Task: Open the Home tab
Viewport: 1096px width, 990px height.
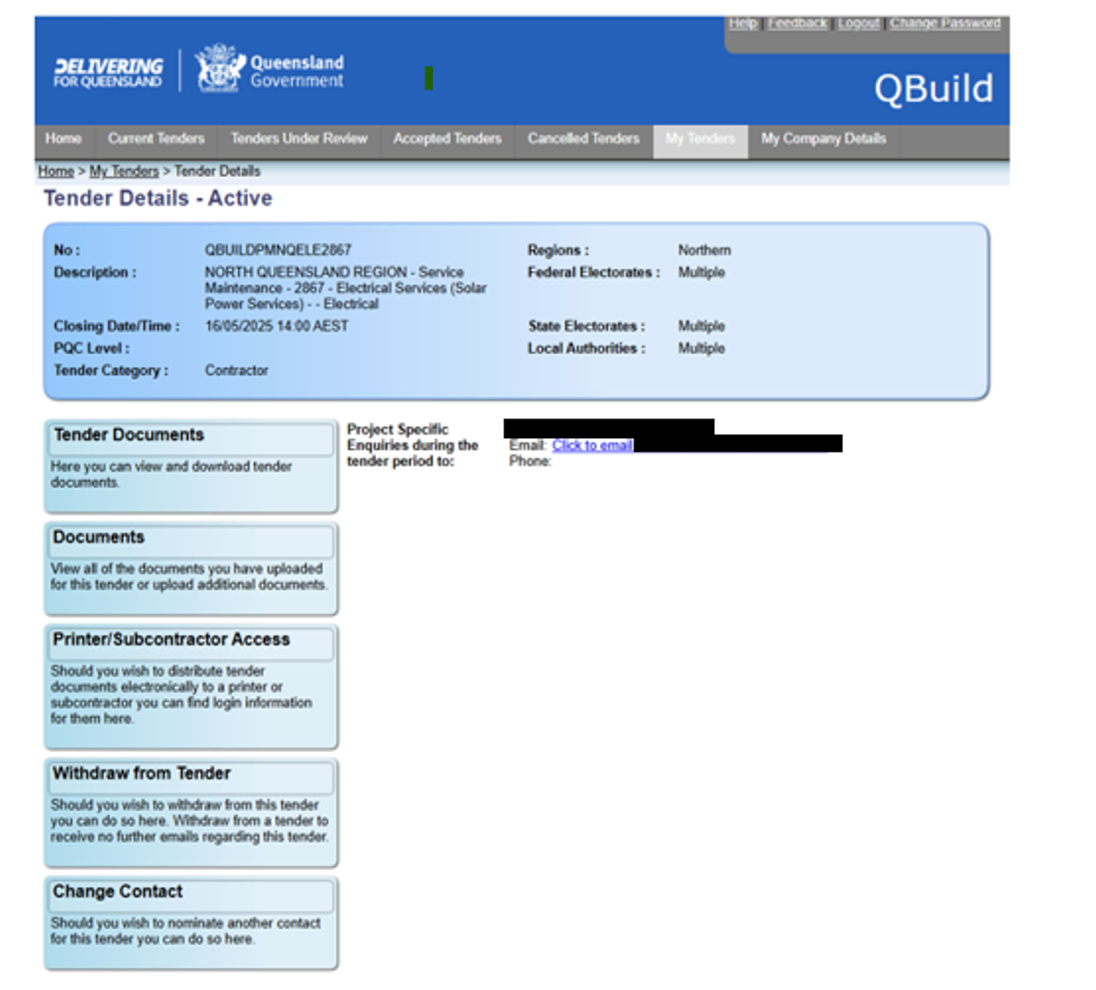Action: point(63,139)
